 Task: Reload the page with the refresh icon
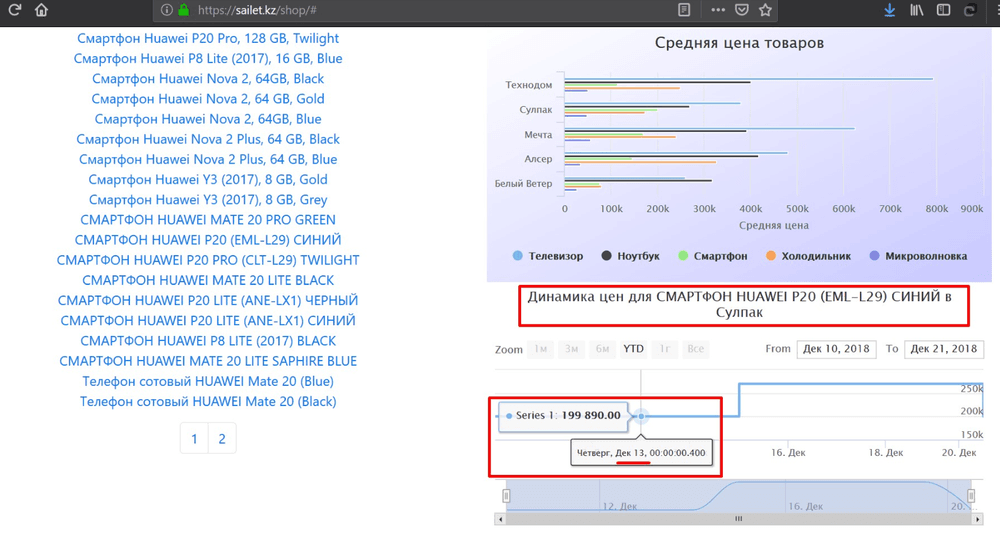(15, 10)
